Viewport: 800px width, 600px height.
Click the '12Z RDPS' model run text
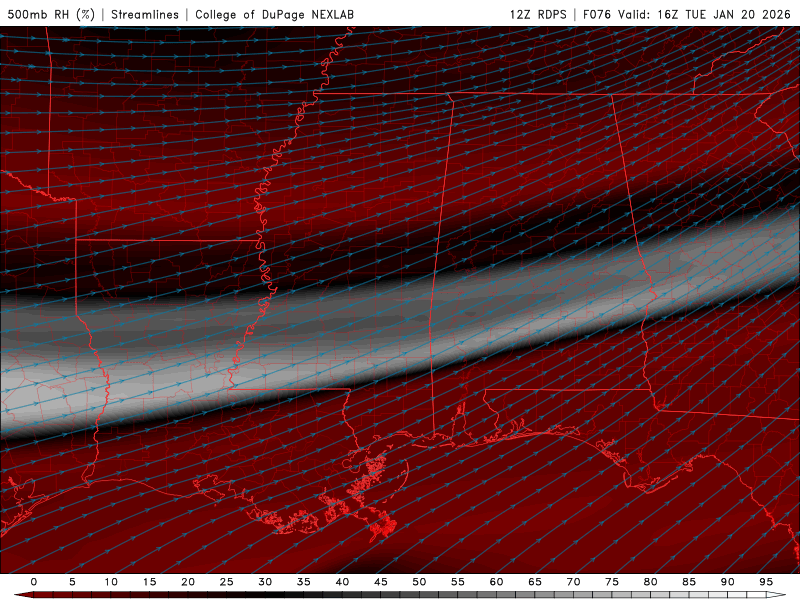coord(538,14)
